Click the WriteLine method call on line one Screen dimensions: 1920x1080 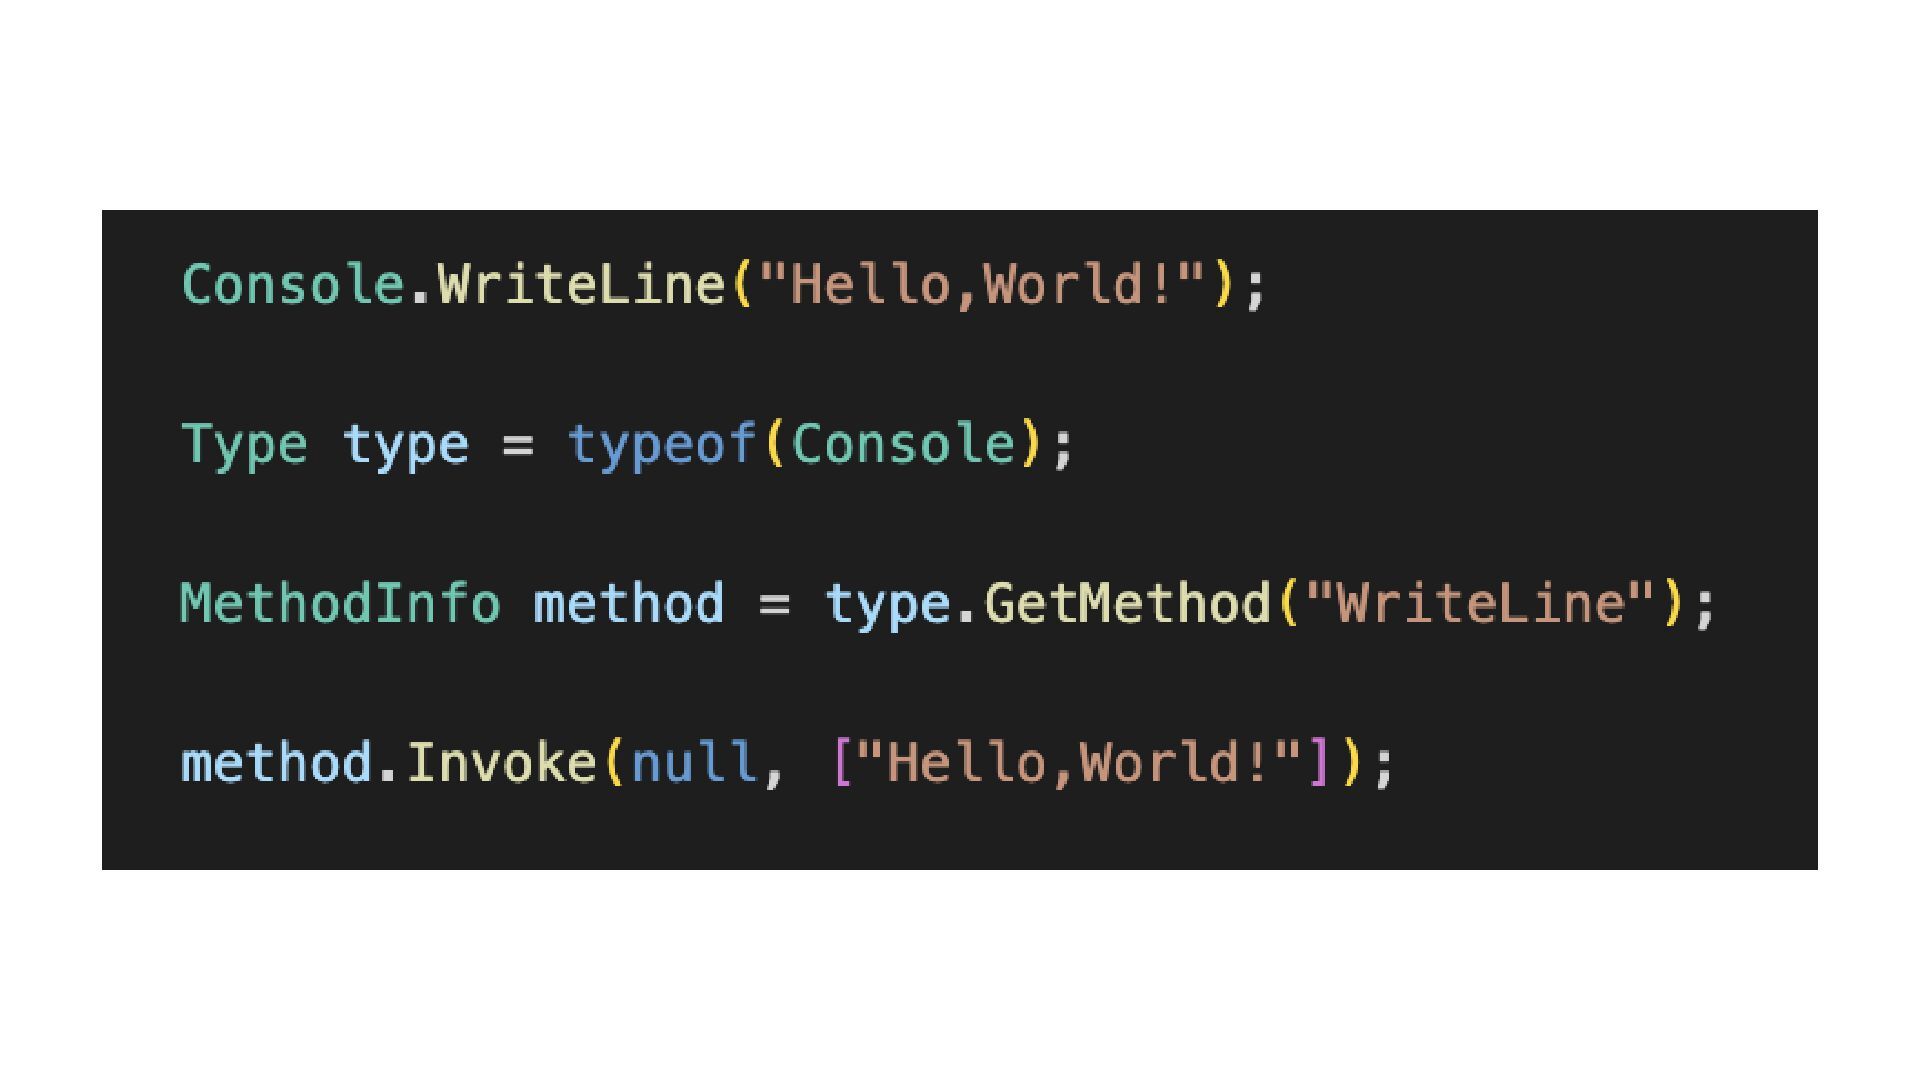[x=581, y=284]
